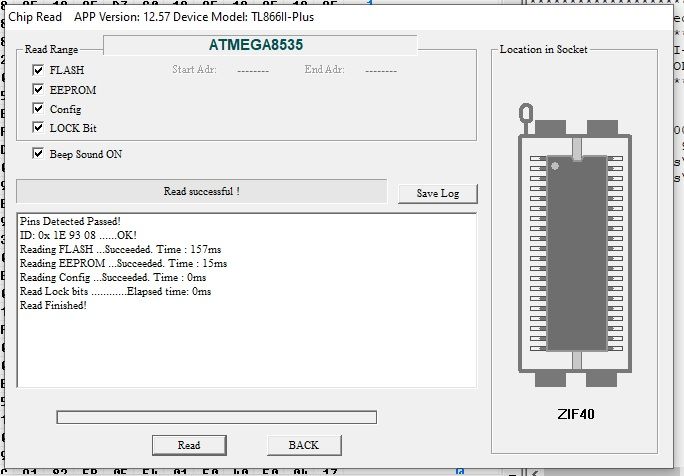Click the 'Read Lock bits' log line
Screen dimensions: 684x476
(x=116, y=291)
